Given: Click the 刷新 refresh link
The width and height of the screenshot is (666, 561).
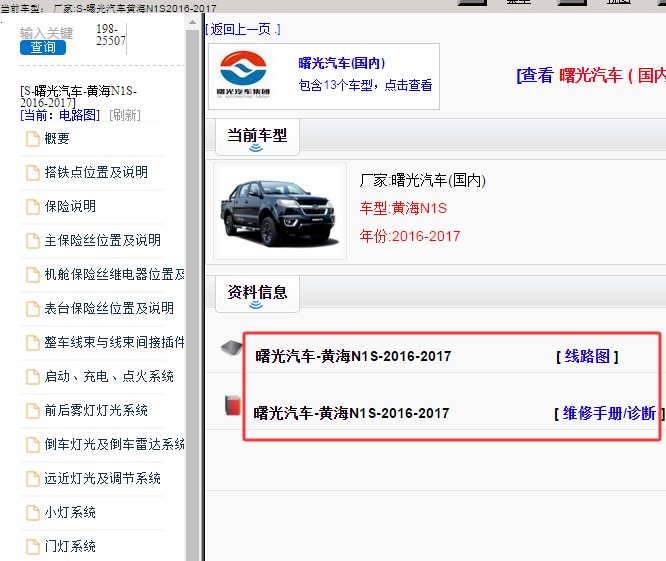Looking at the screenshot, I should click(x=125, y=115).
